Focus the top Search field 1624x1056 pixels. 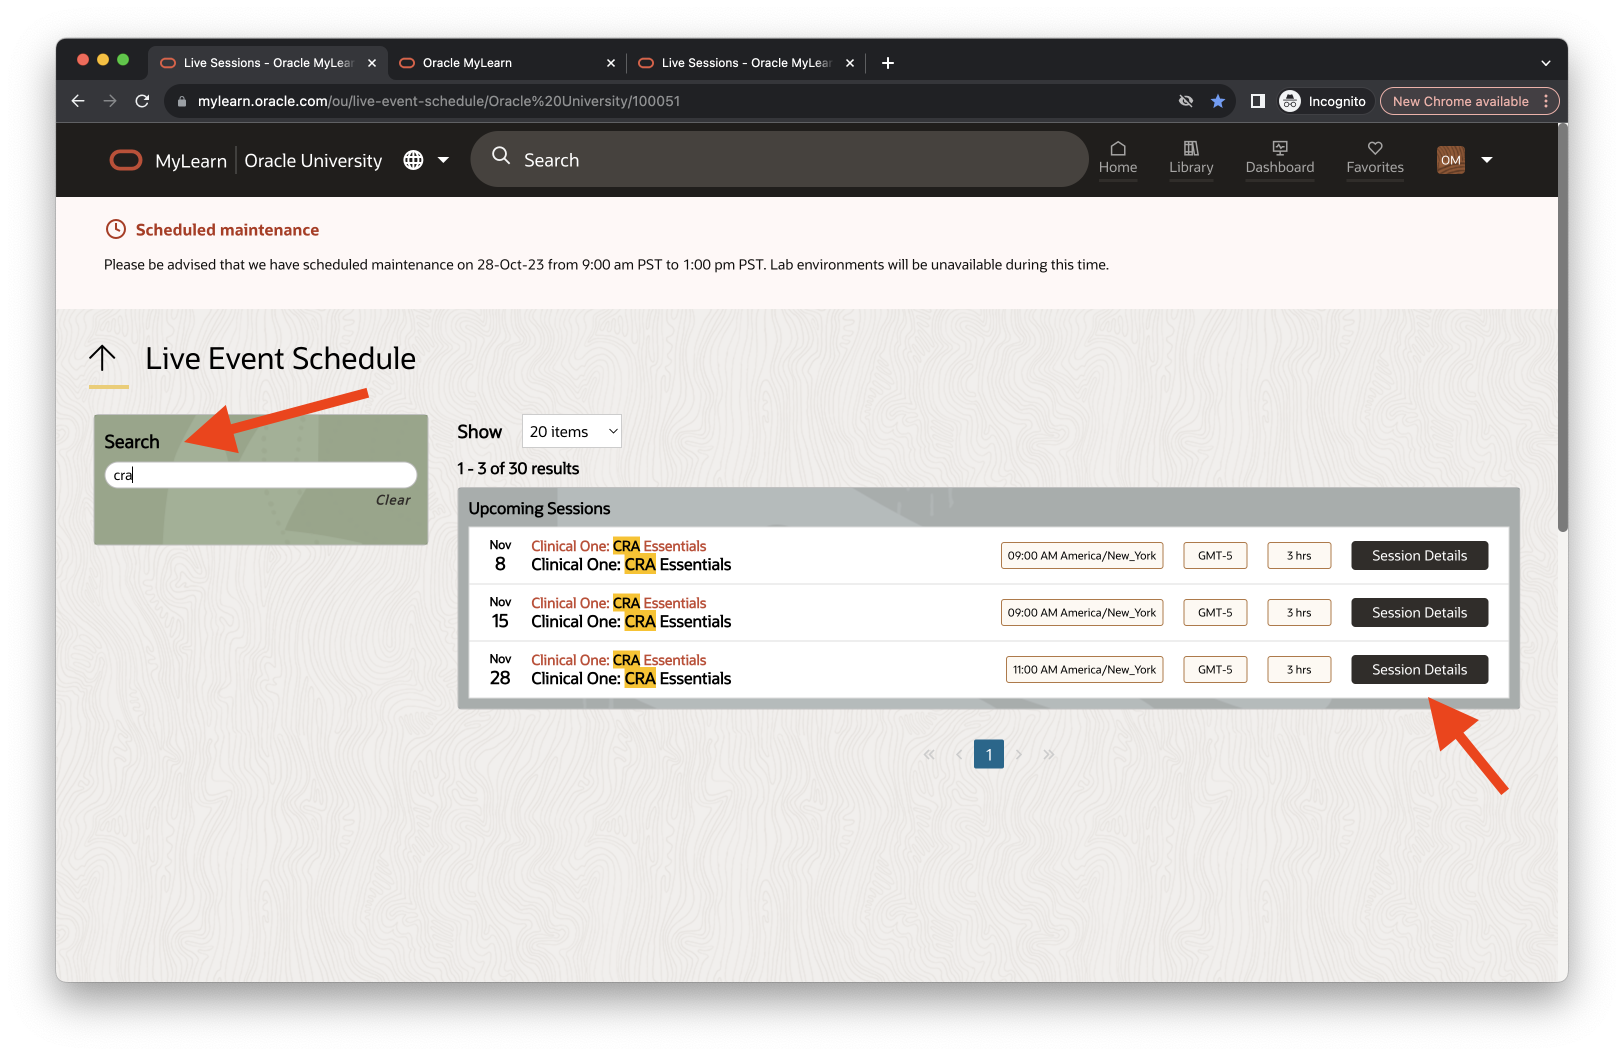(780, 160)
